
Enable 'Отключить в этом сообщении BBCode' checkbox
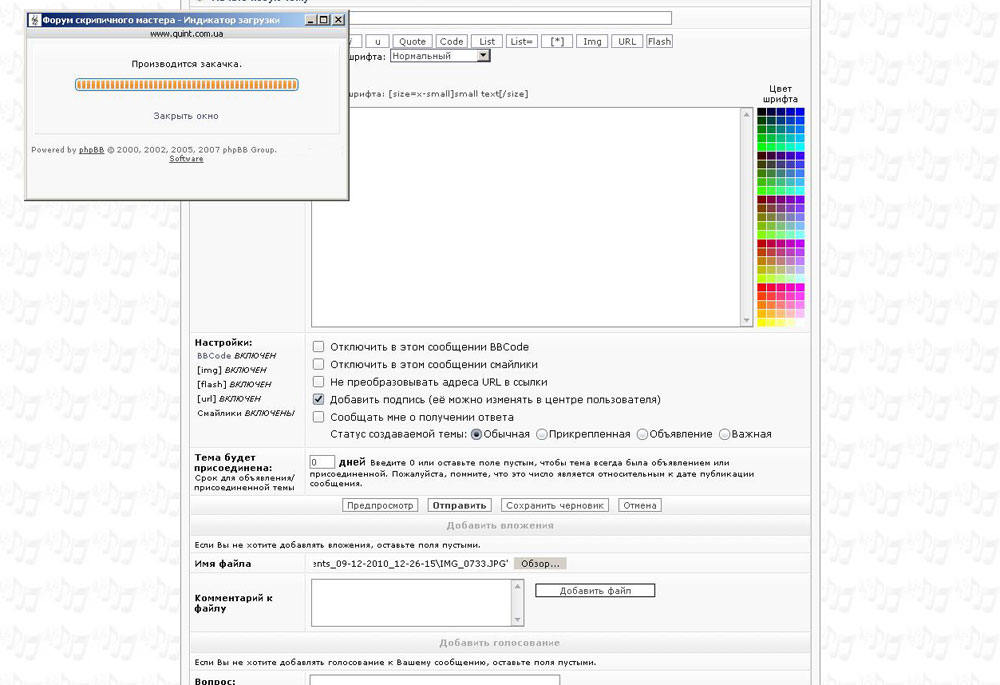click(318, 347)
